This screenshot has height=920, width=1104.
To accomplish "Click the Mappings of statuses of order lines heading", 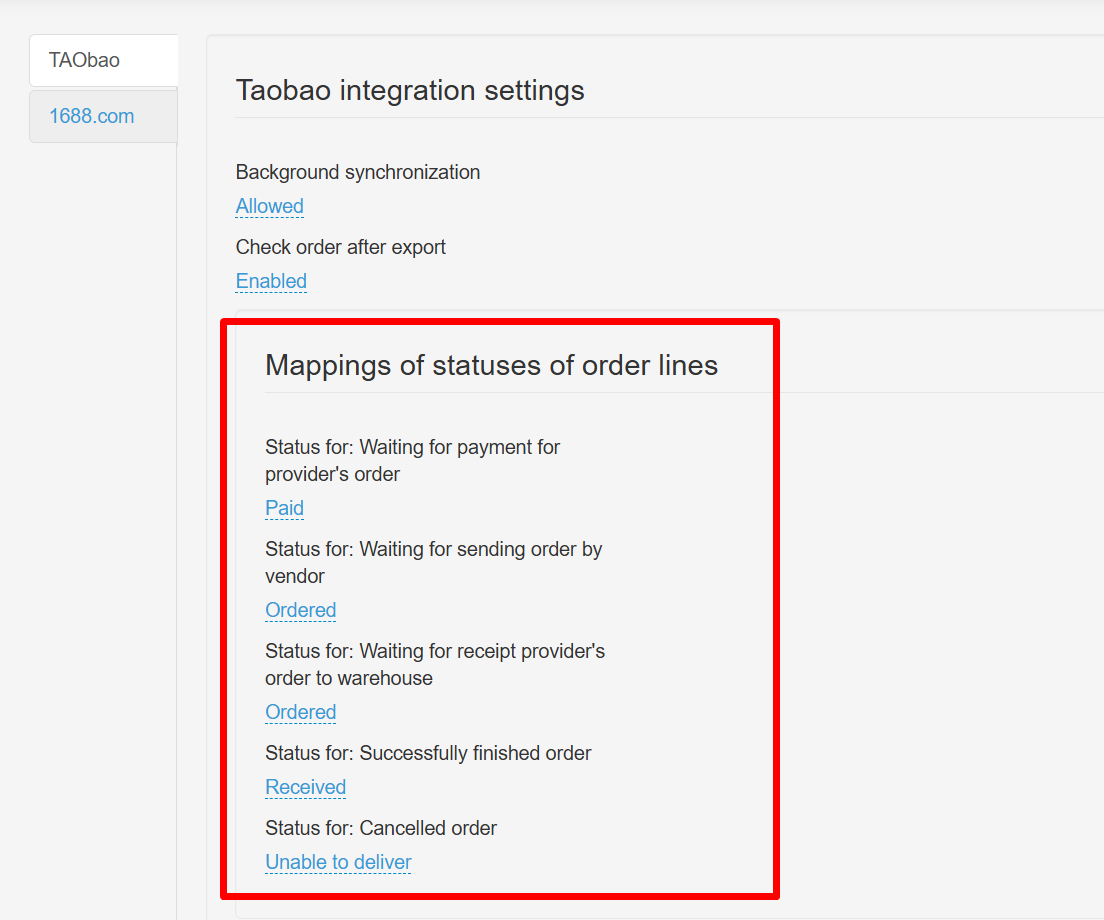I will point(491,365).
